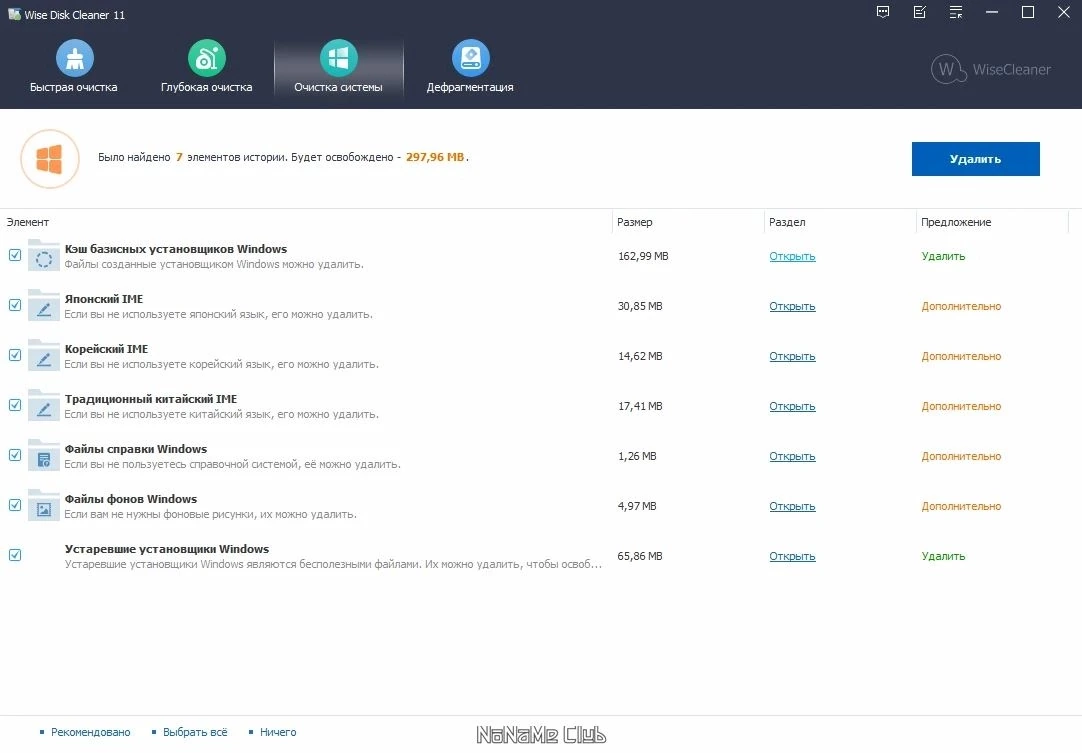This screenshot has width=1082, height=753.
Task: Sort by the Размер column header
Action: (x=635, y=222)
